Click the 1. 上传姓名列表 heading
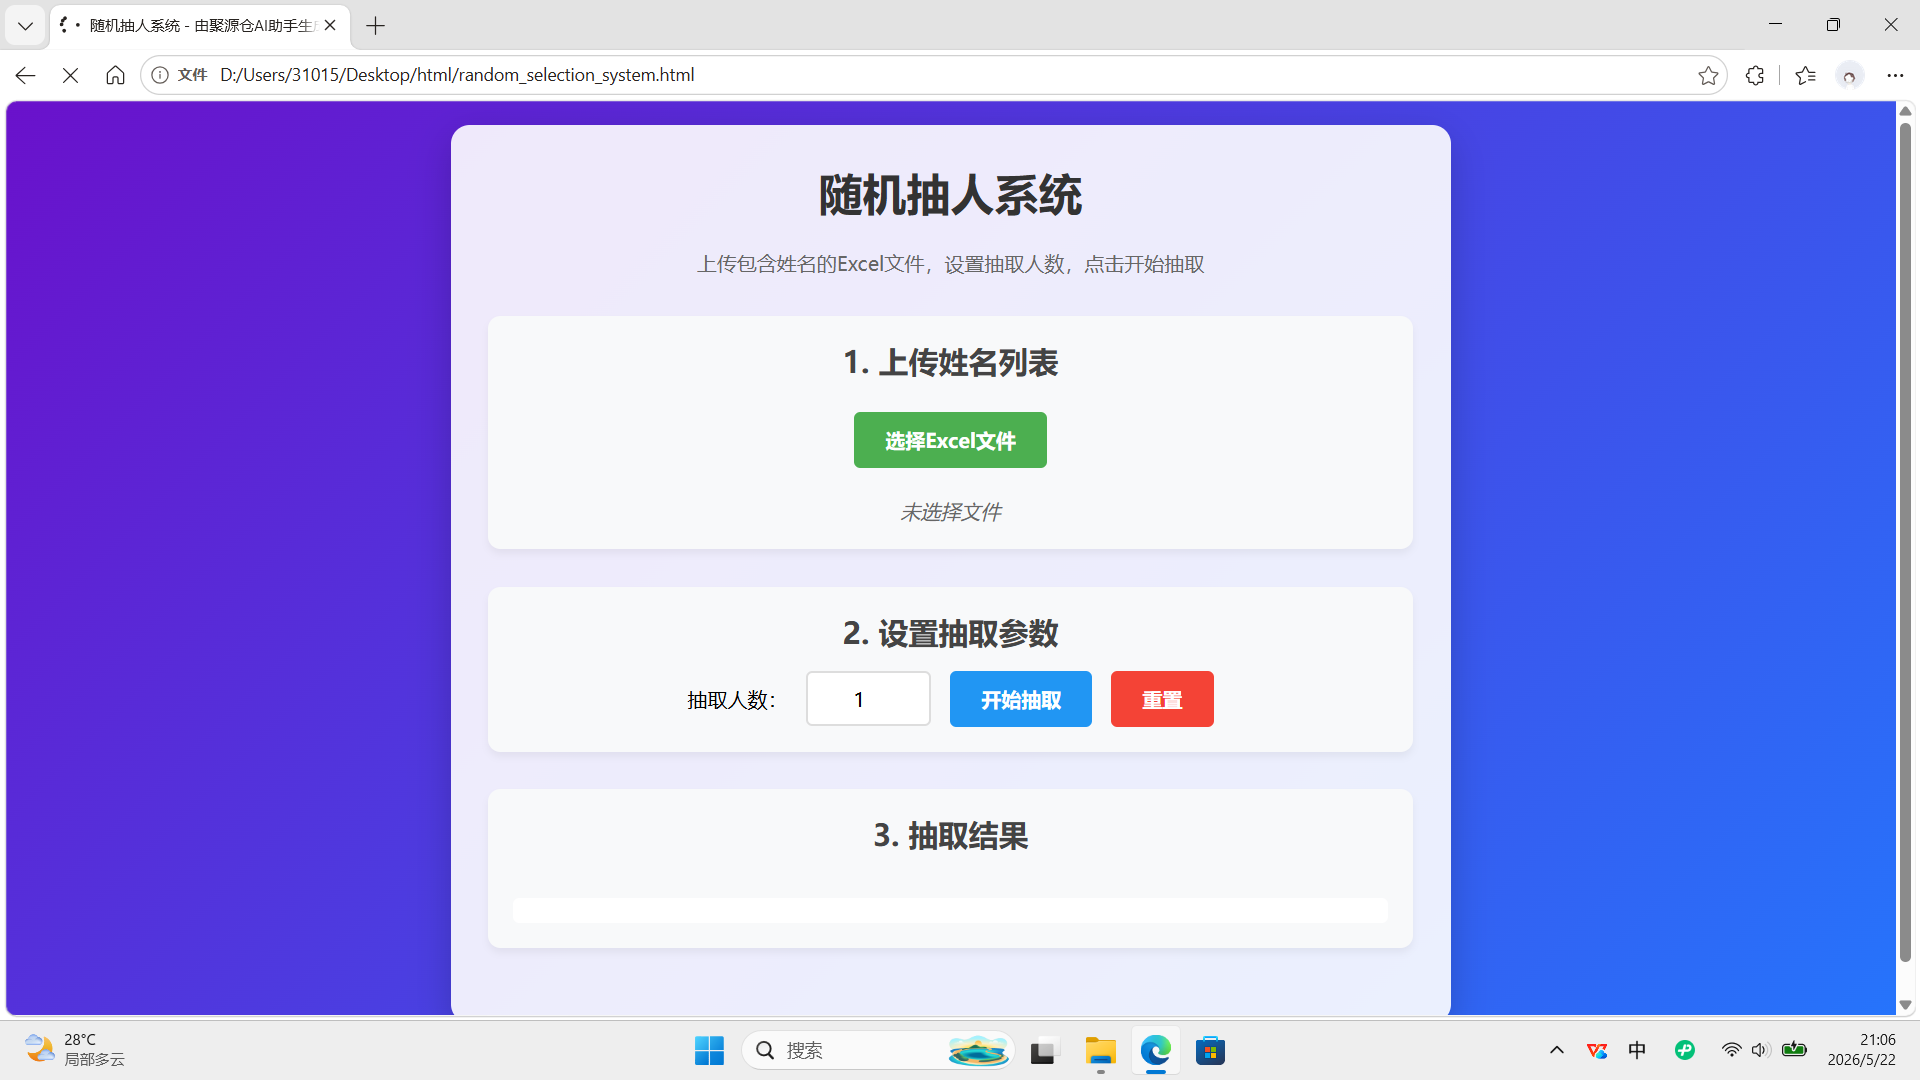 (950, 362)
